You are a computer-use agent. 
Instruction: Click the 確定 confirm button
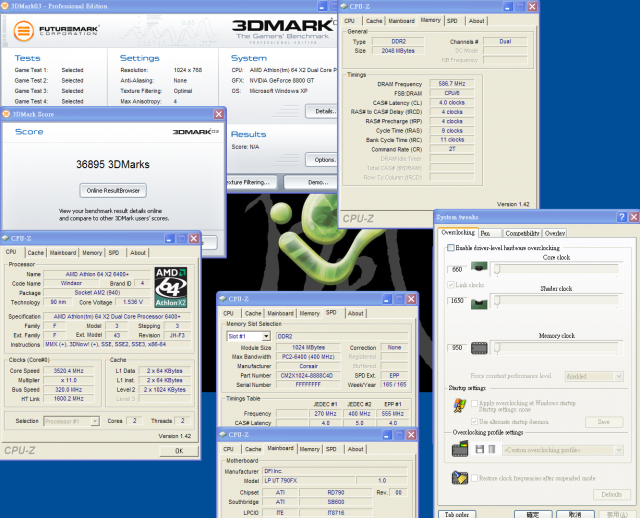(533, 514)
